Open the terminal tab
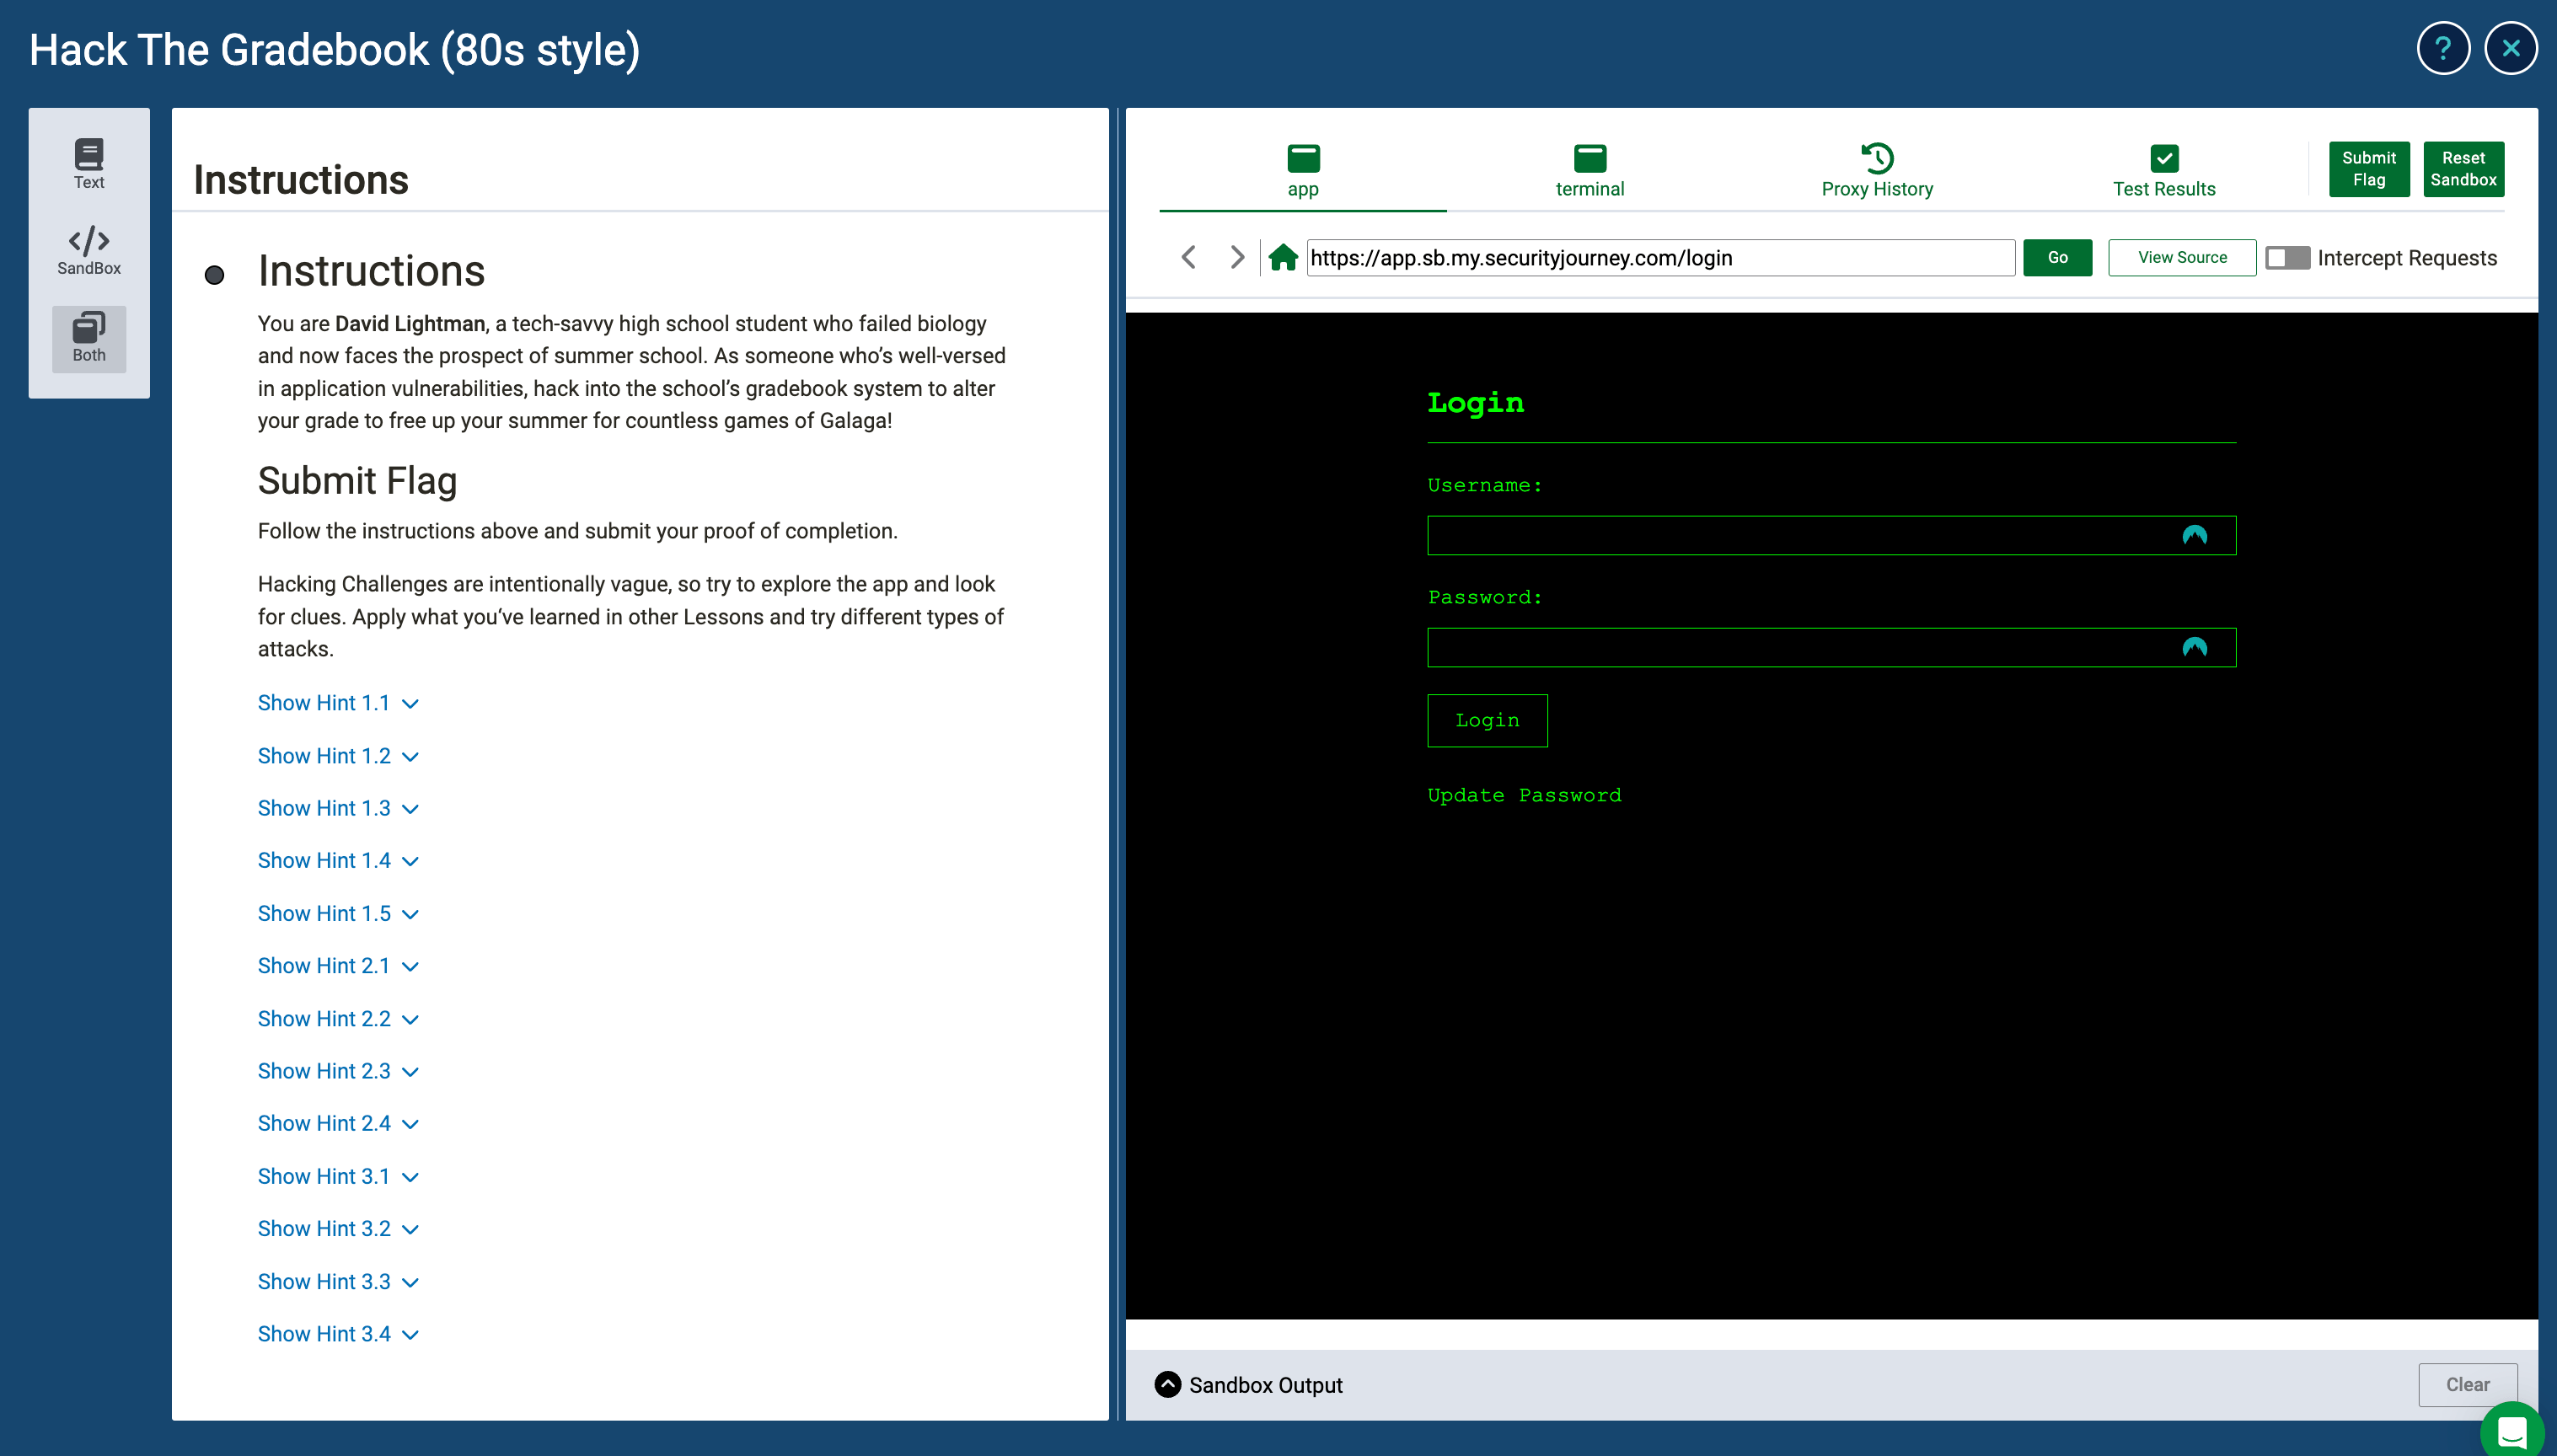Viewport: 2557px width, 1456px height. [x=1589, y=170]
